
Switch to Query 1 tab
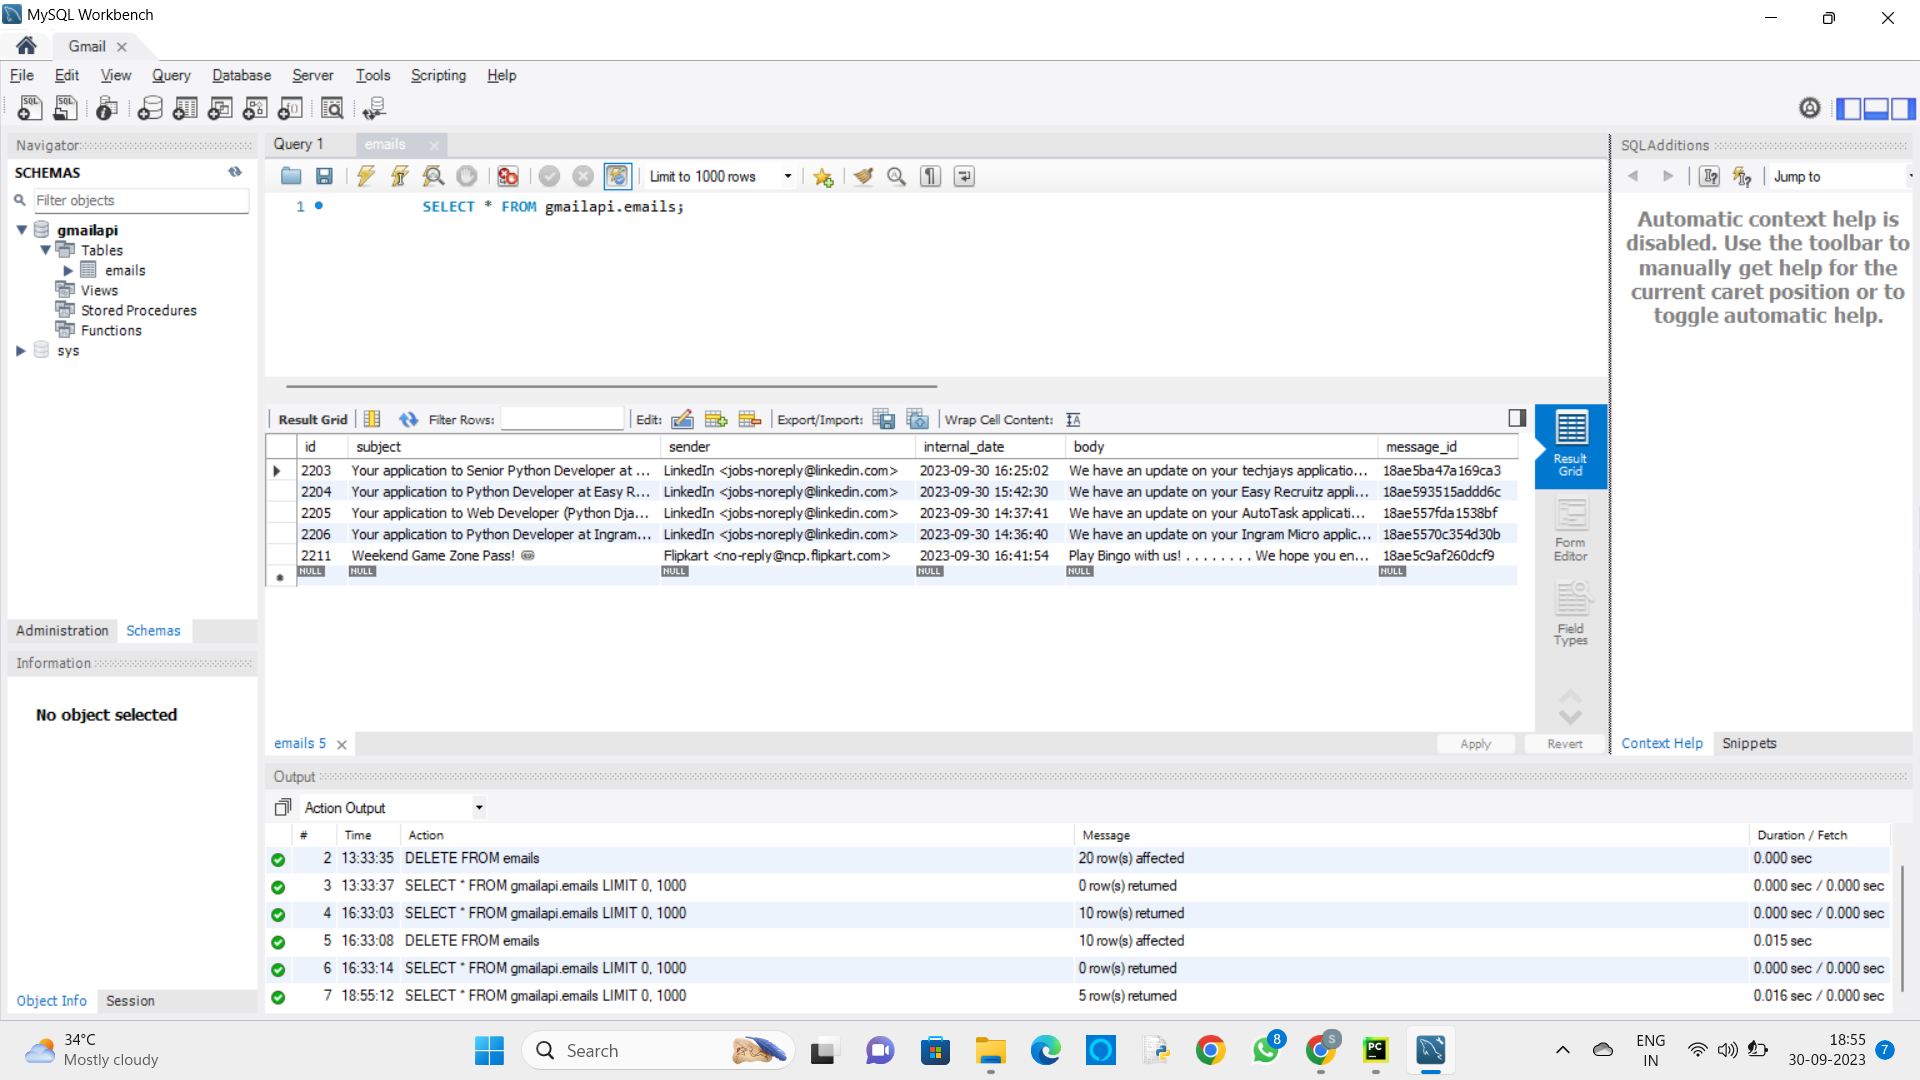(298, 144)
